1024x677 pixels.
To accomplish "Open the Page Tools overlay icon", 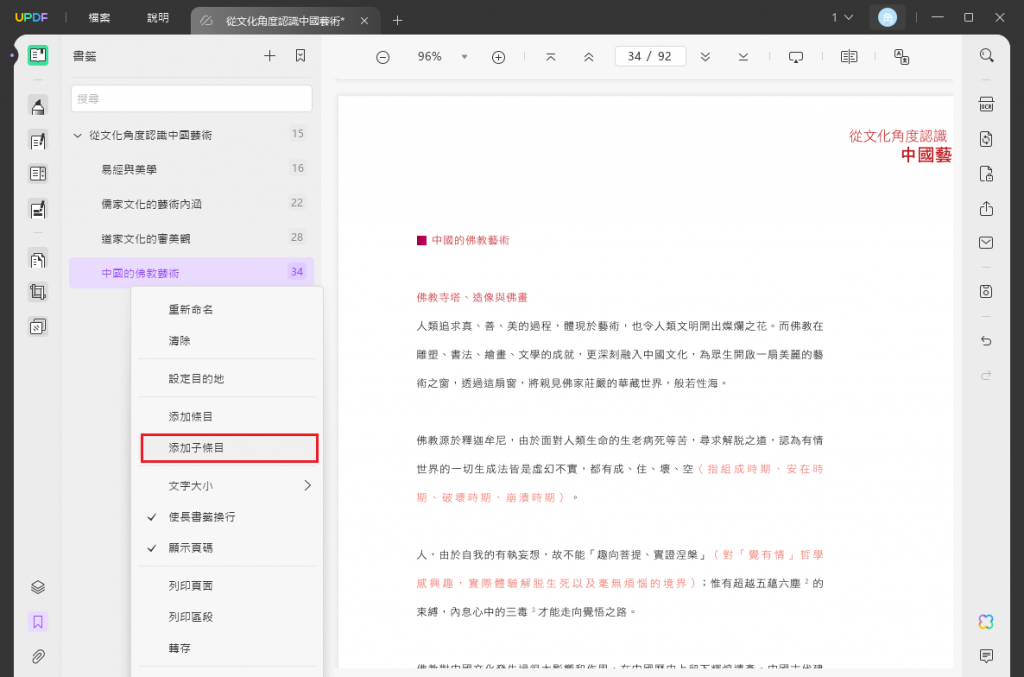I will click(38, 326).
